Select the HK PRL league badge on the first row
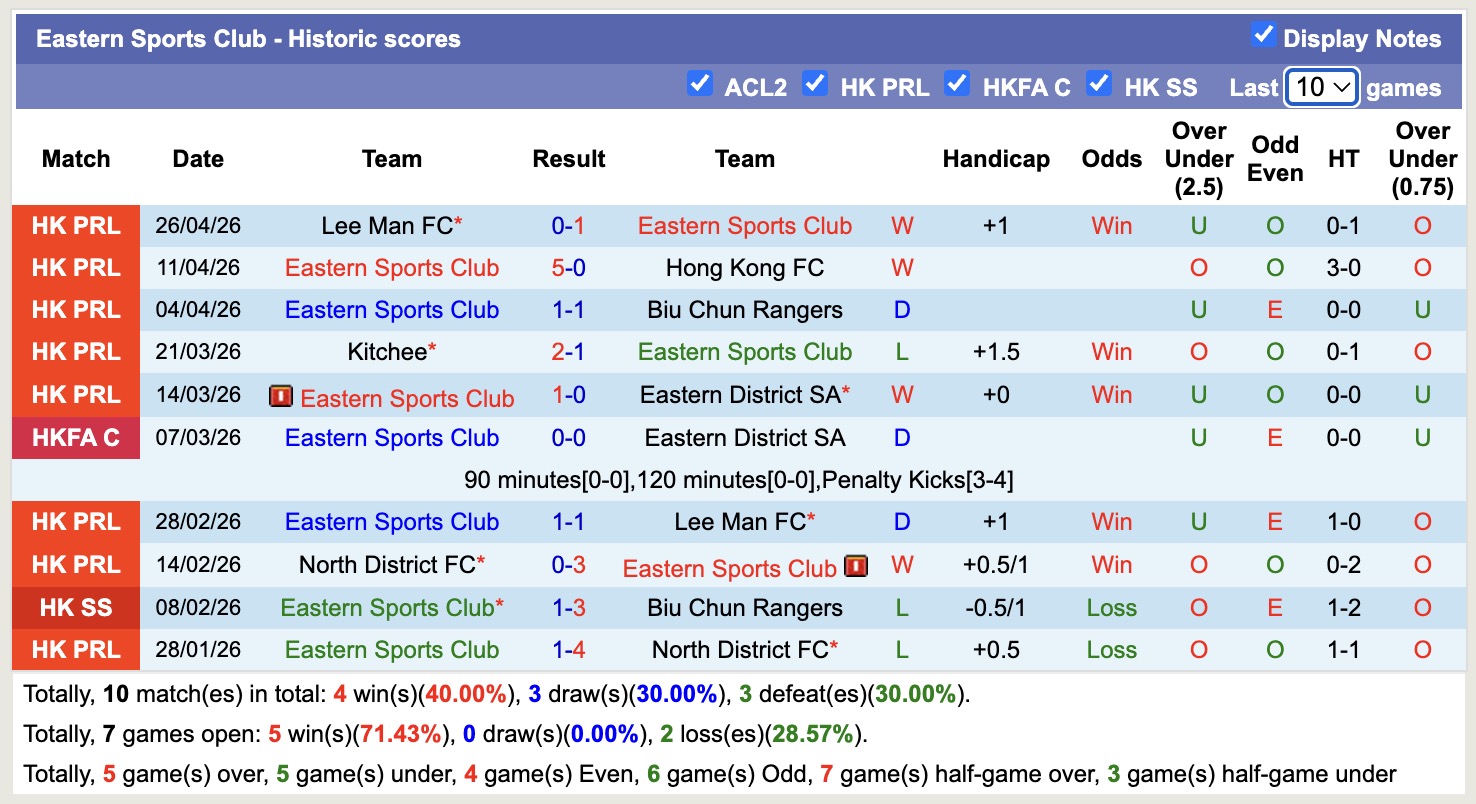The image size is (1476, 804). tap(76, 225)
